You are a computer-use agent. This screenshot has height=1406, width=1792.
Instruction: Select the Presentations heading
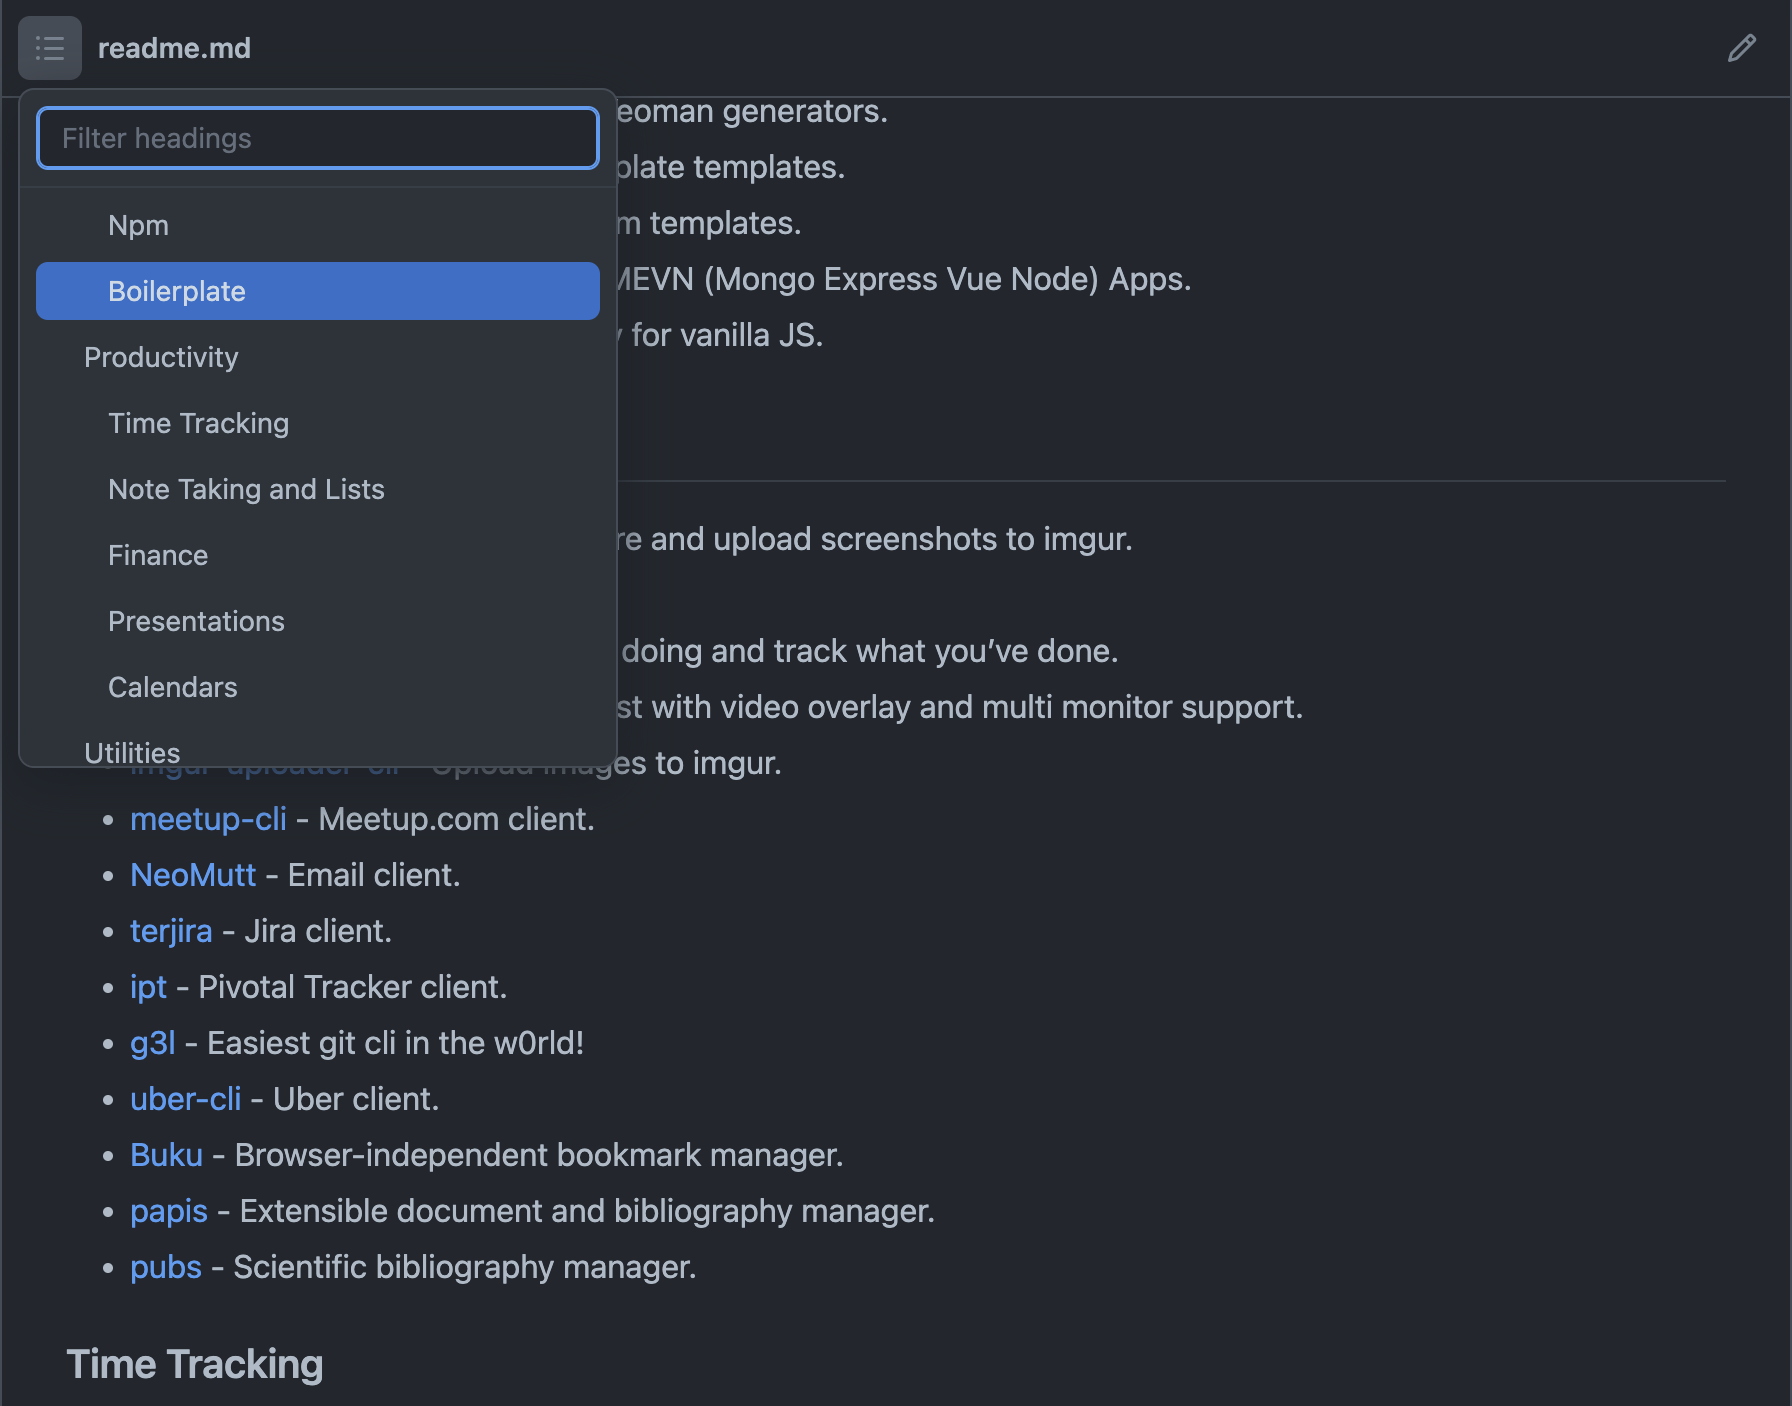tap(196, 621)
